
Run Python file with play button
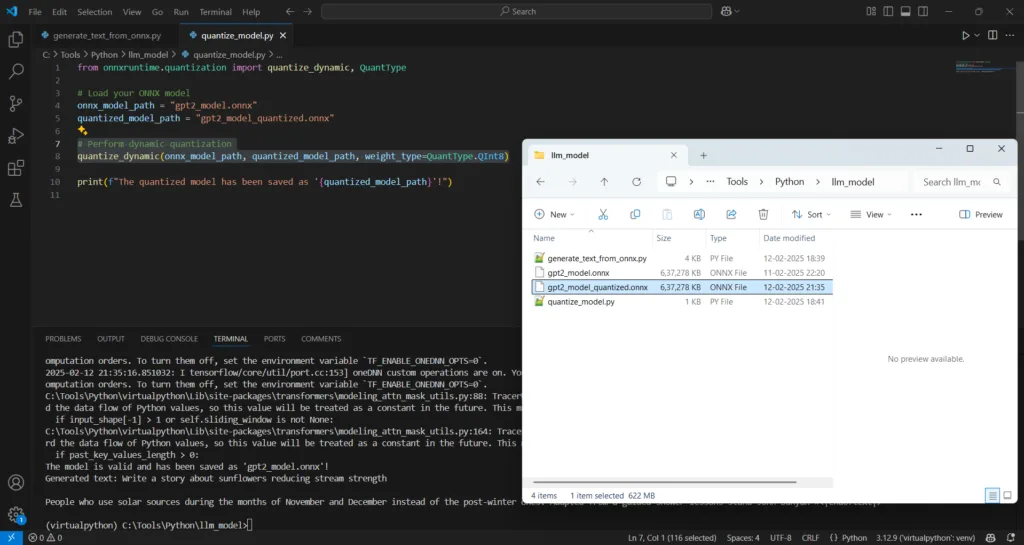[965, 35]
